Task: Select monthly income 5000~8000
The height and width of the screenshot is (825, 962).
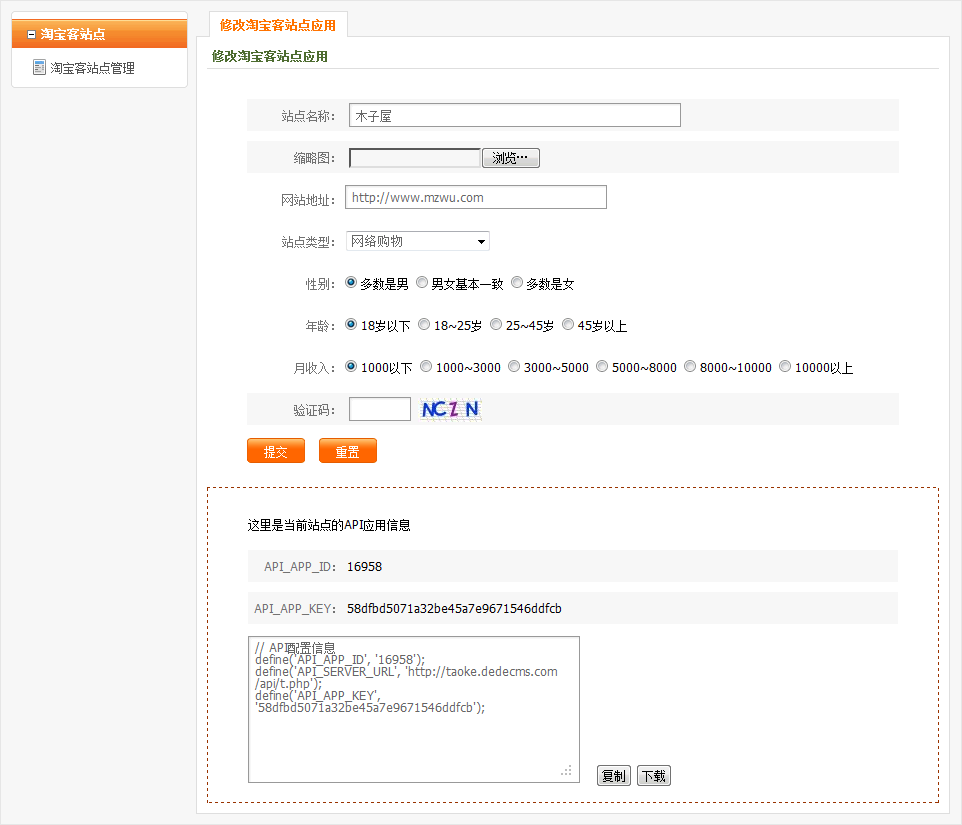Action: click(x=602, y=366)
